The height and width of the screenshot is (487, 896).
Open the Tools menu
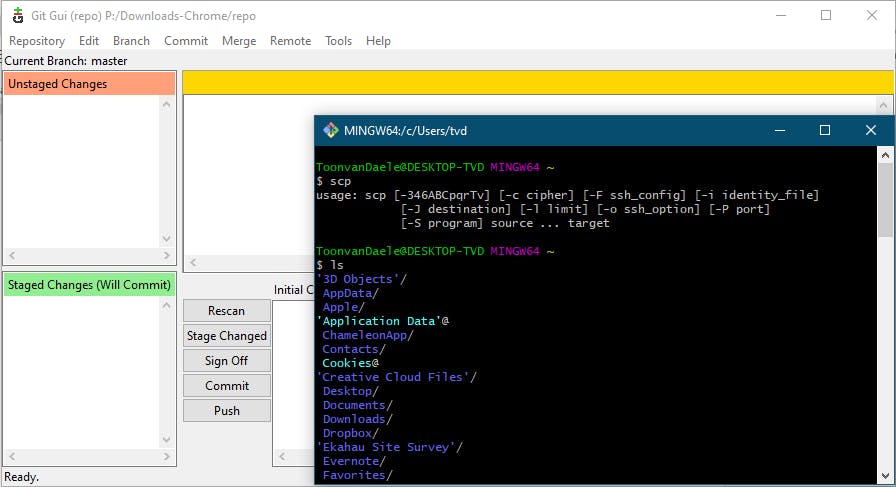coord(338,41)
